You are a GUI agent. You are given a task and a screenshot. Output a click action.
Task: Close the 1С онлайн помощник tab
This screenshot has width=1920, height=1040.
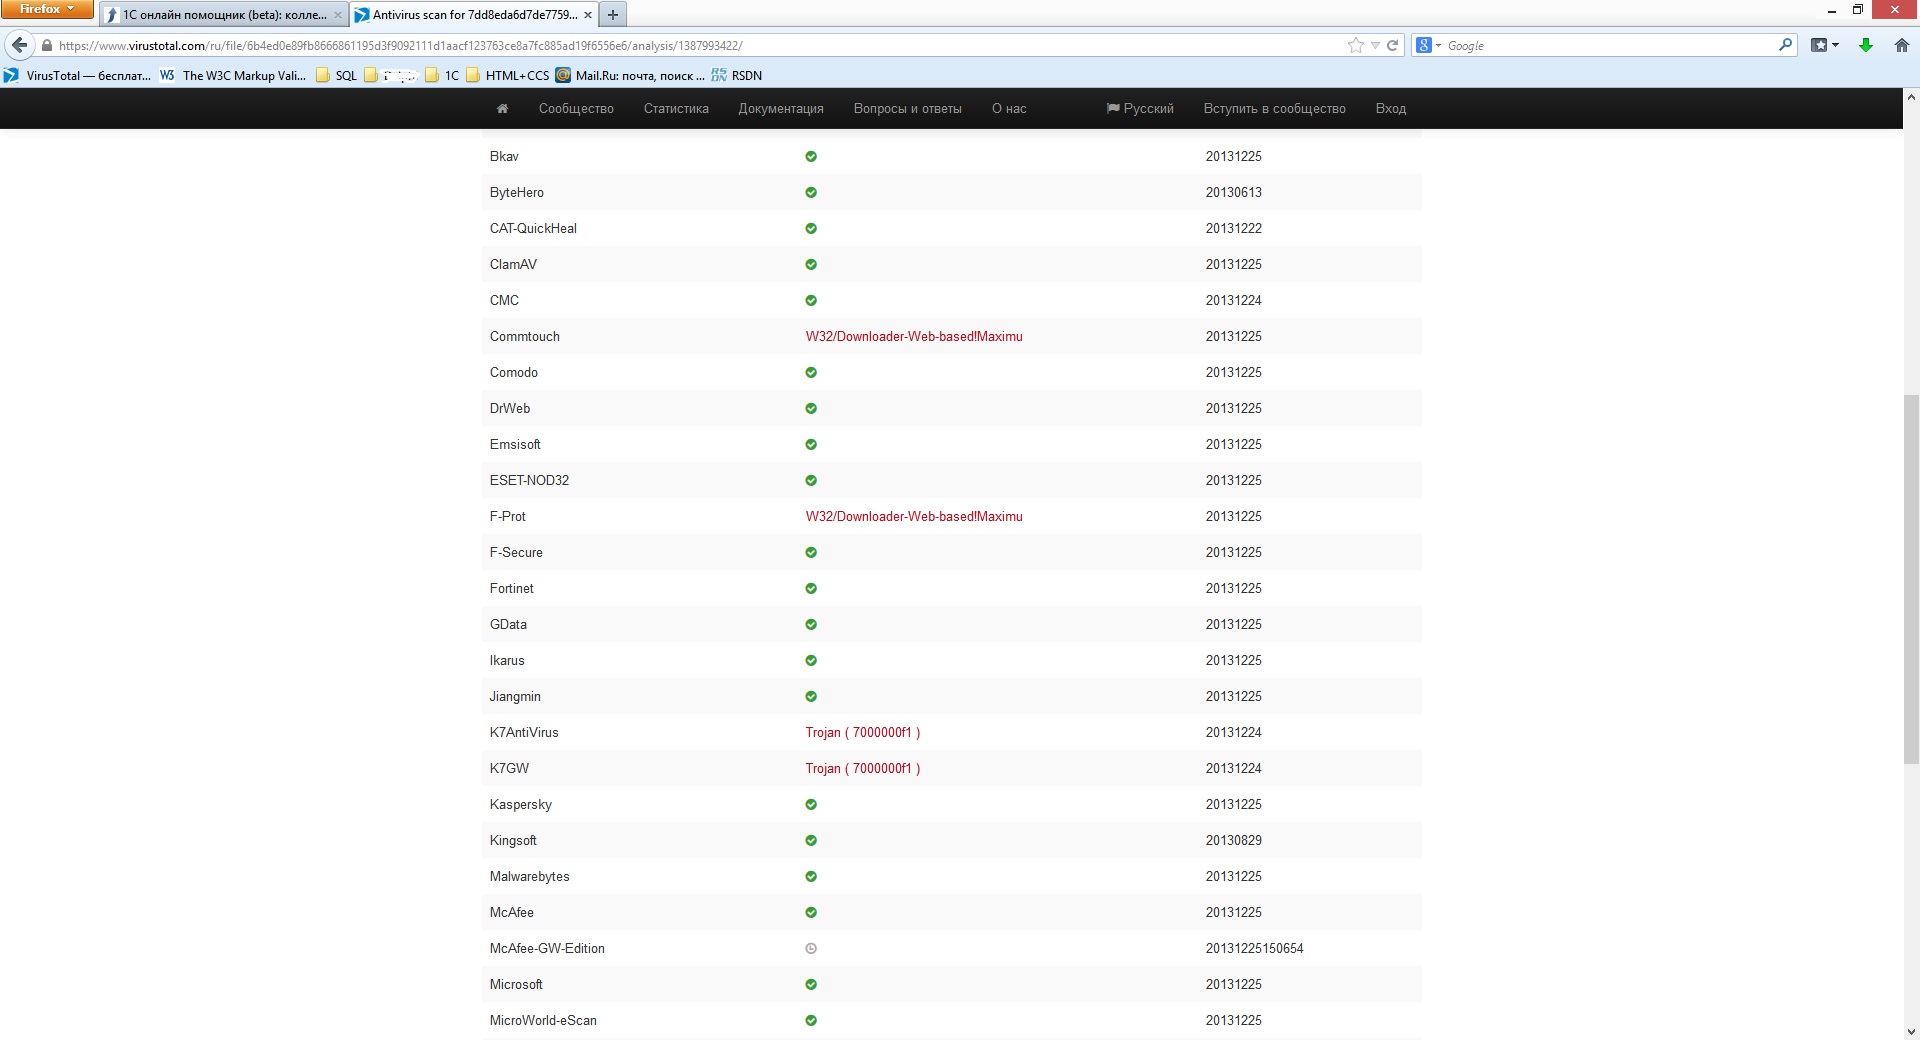pyautogui.click(x=337, y=15)
